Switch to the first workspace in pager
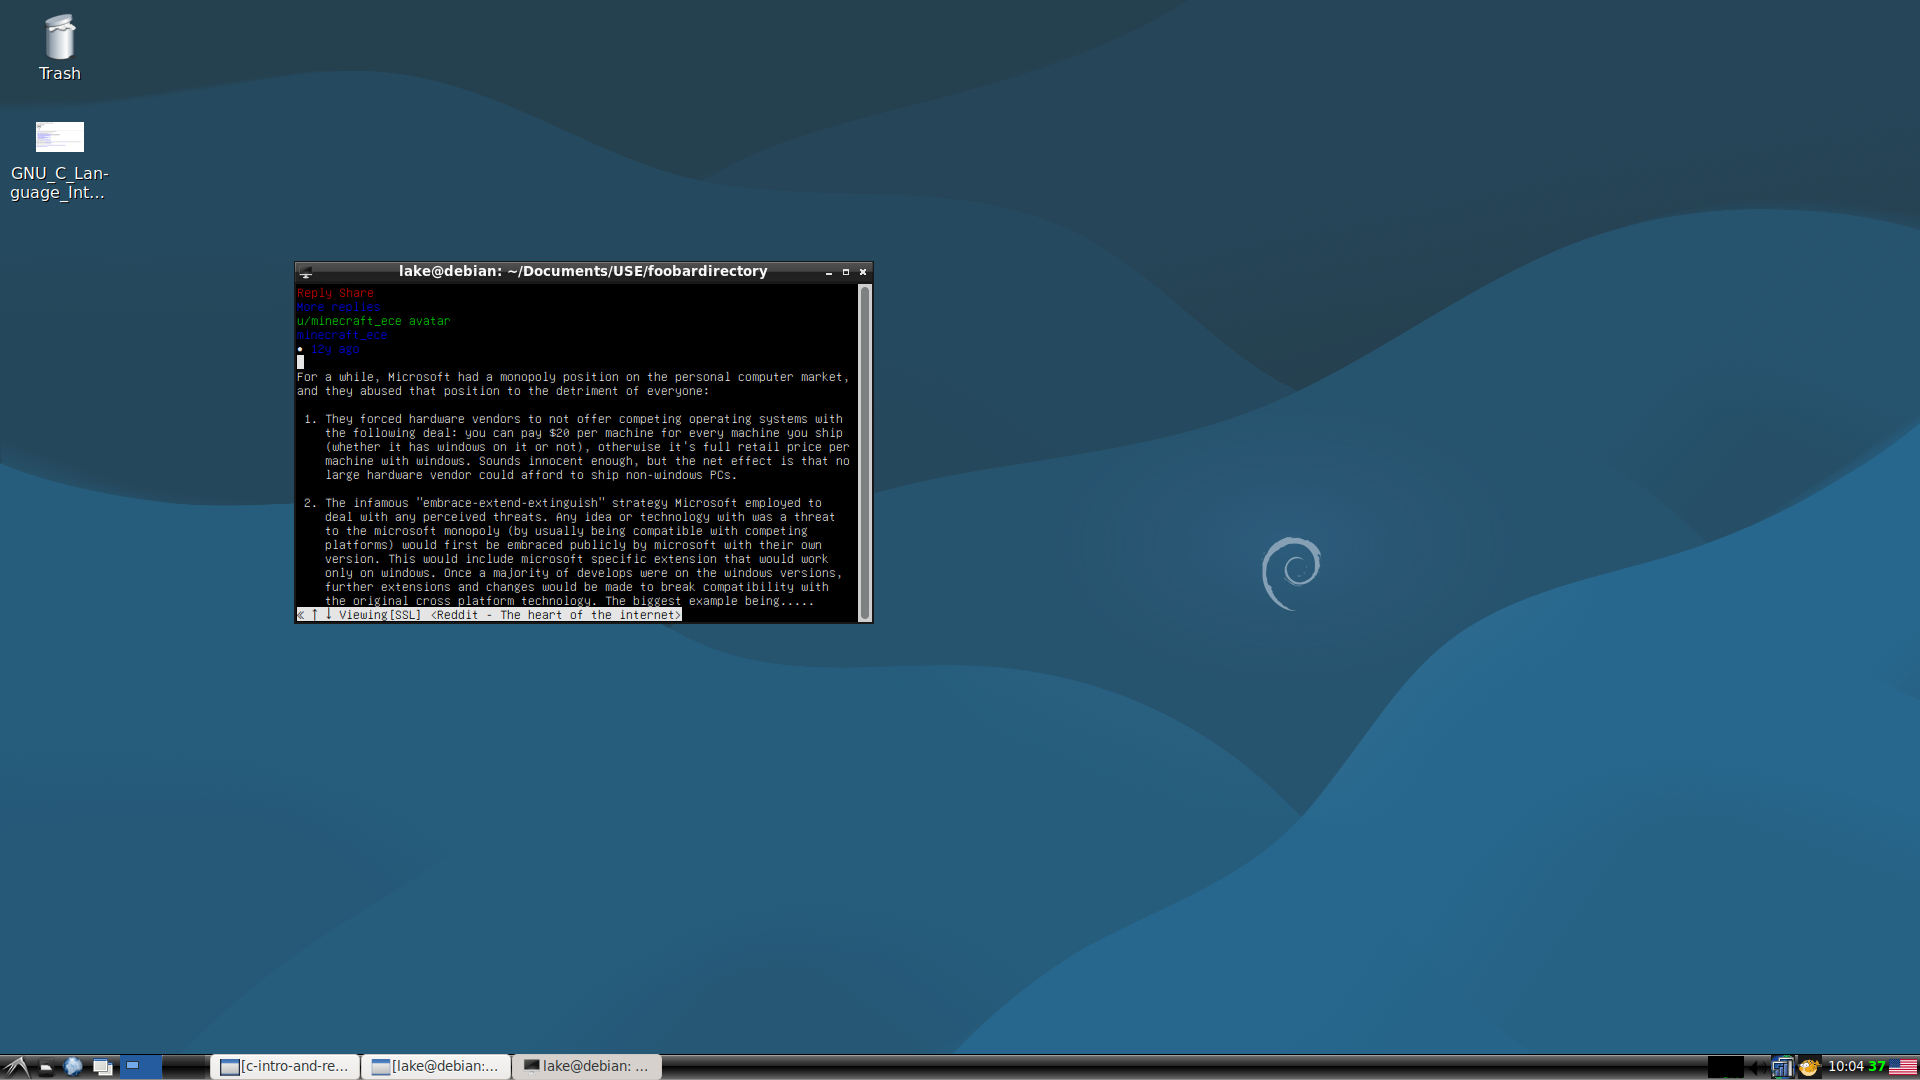 [141, 1067]
